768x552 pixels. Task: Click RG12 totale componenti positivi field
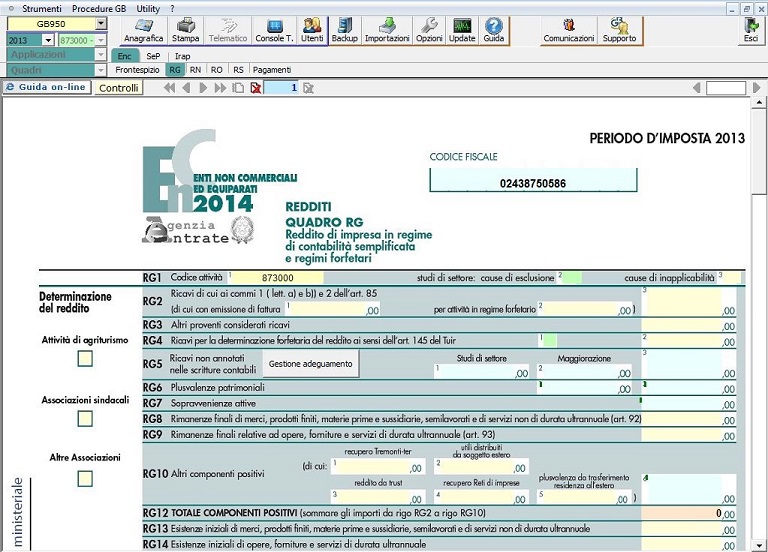point(688,513)
